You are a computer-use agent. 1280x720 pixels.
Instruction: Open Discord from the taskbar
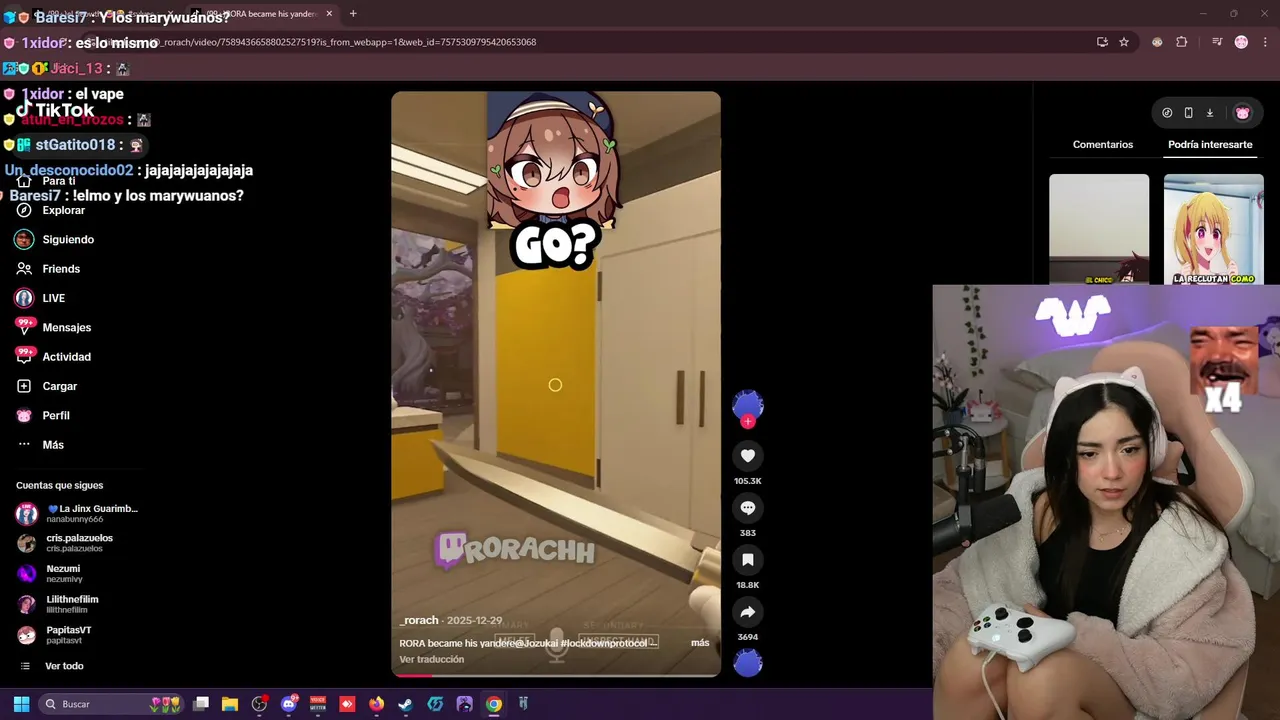(289, 704)
